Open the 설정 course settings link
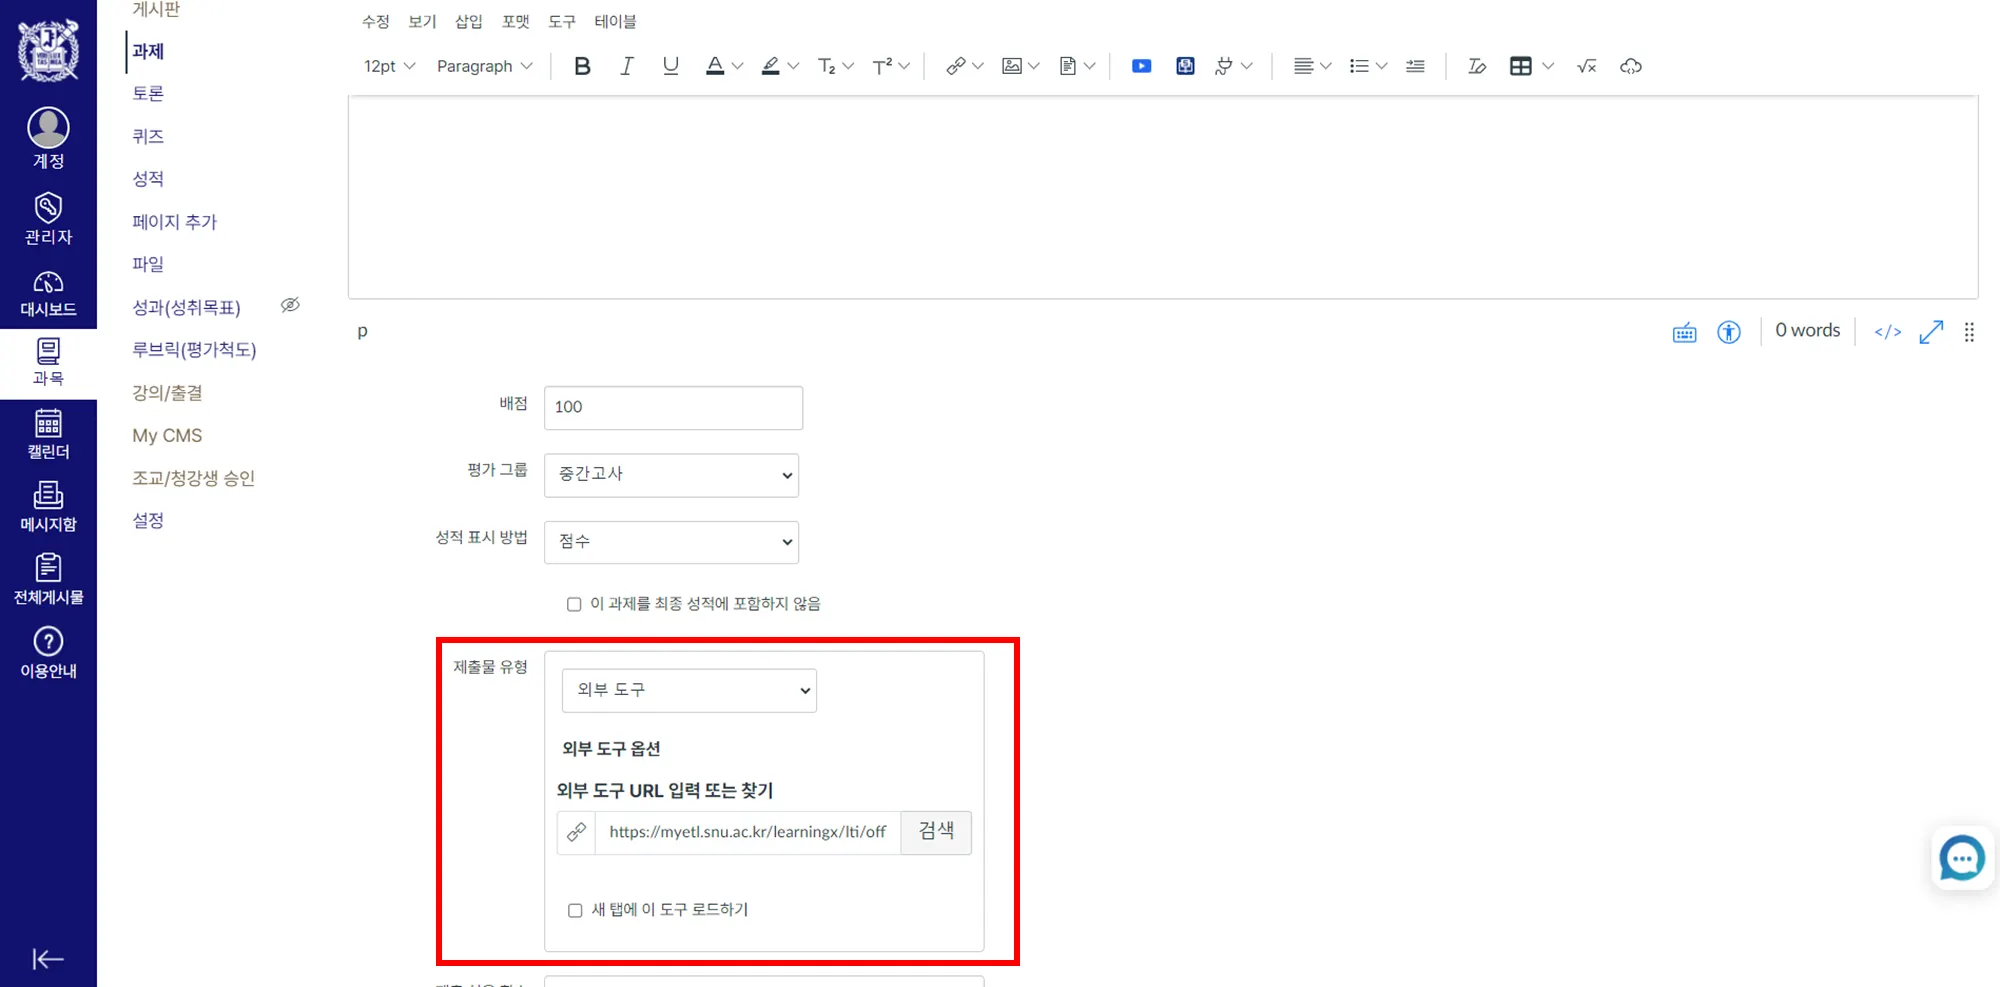Image resolution: width=2000 pixels, height=987 pixels. 148,521
